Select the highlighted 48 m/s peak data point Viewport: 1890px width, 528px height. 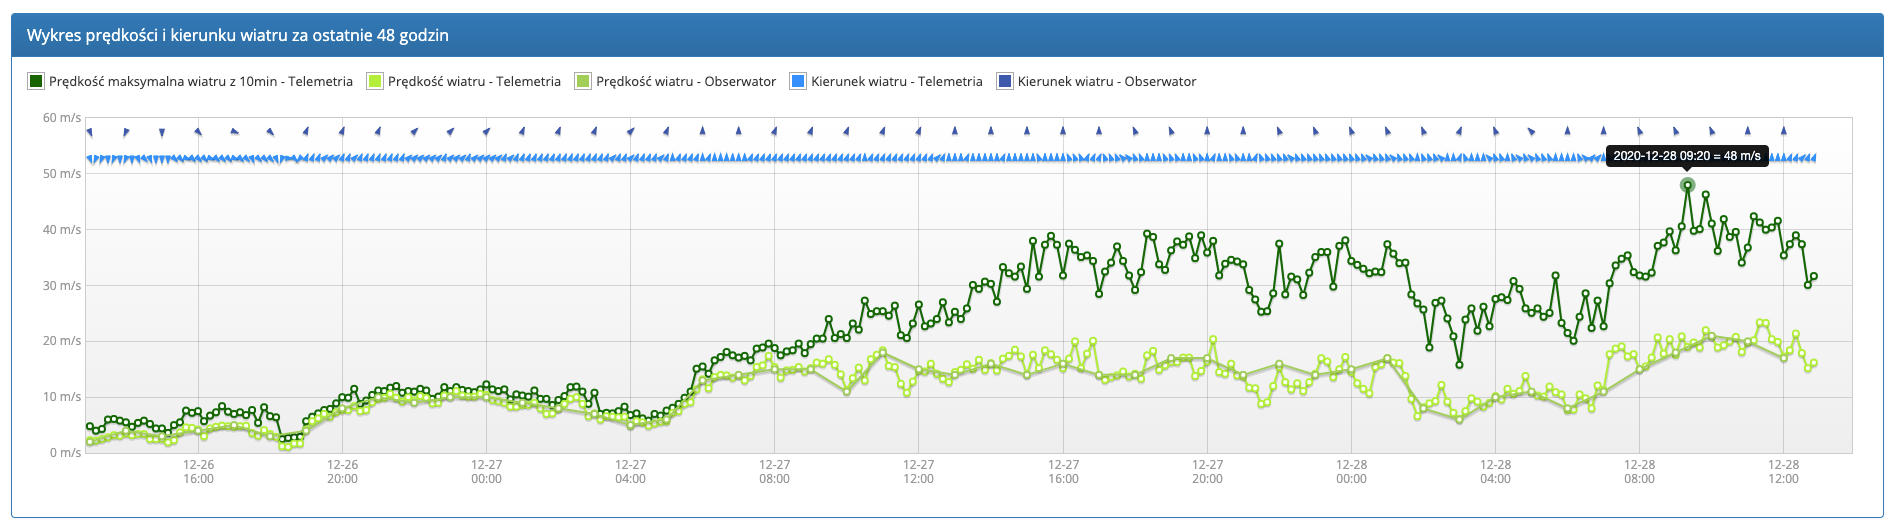[1687, 185]
